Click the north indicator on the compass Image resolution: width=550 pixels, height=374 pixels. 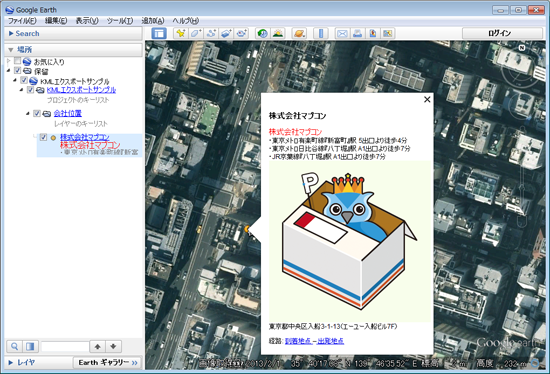point(522,48)
